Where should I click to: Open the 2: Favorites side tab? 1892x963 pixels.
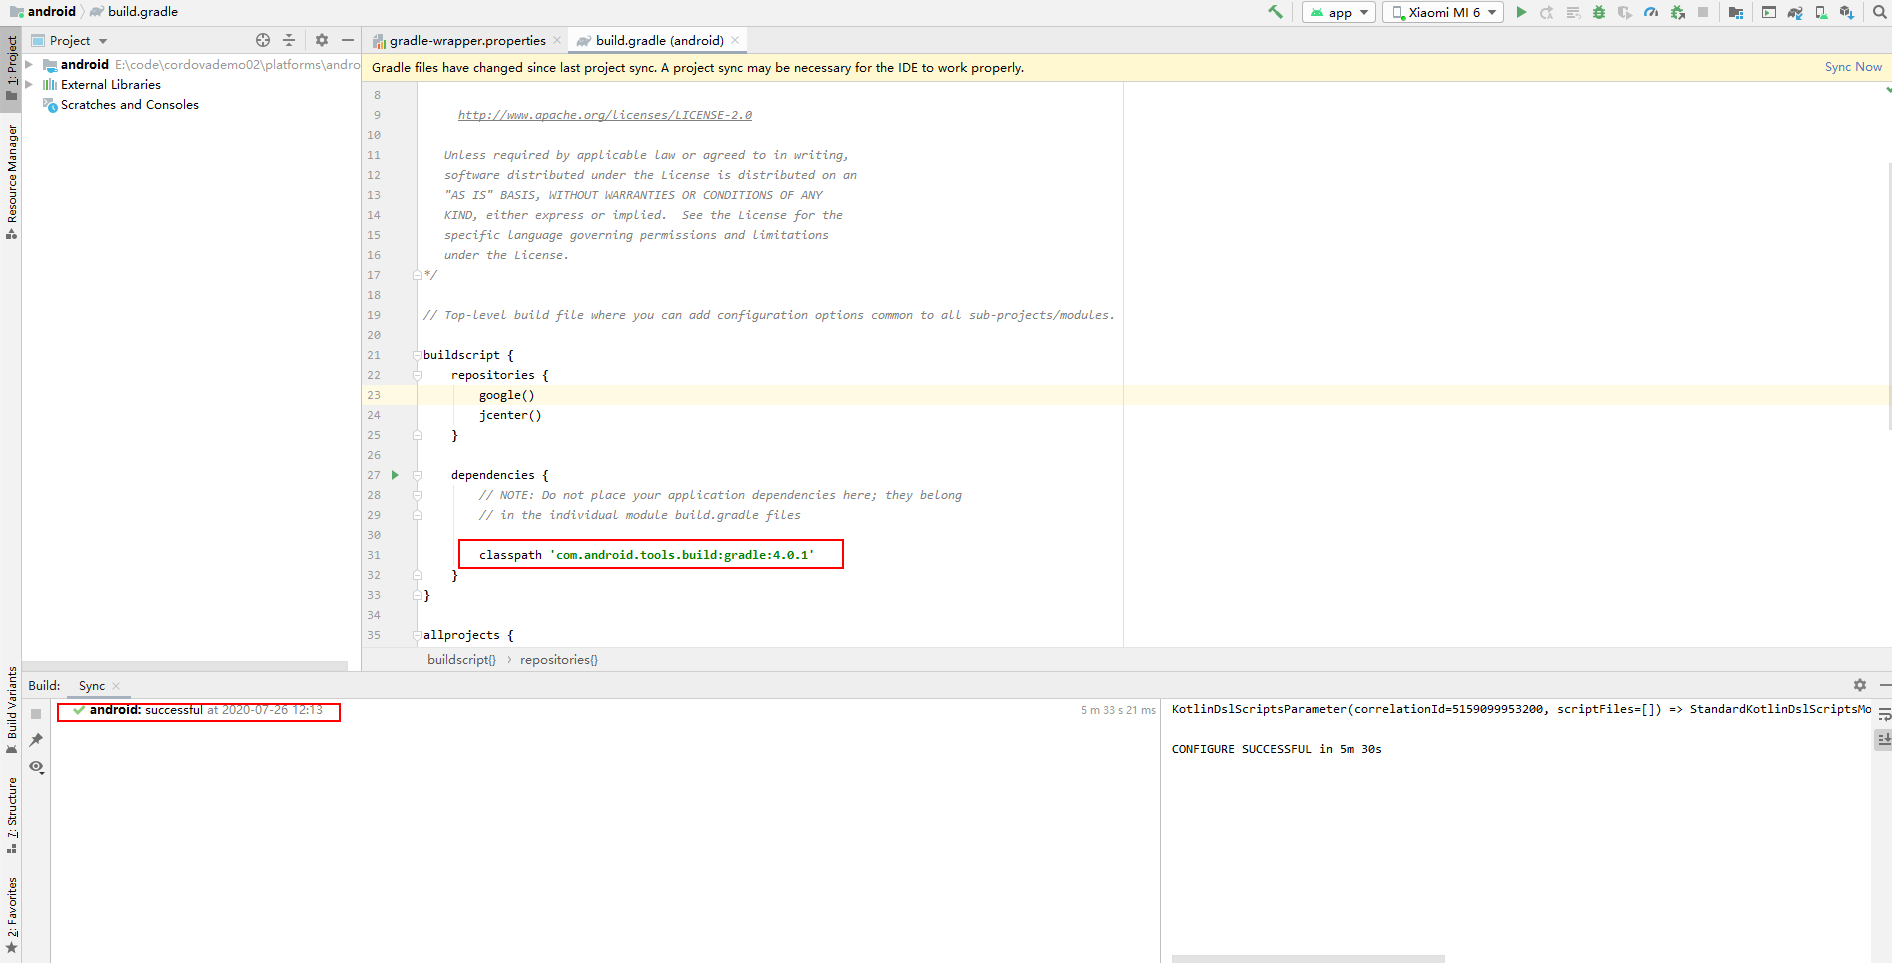11,915
